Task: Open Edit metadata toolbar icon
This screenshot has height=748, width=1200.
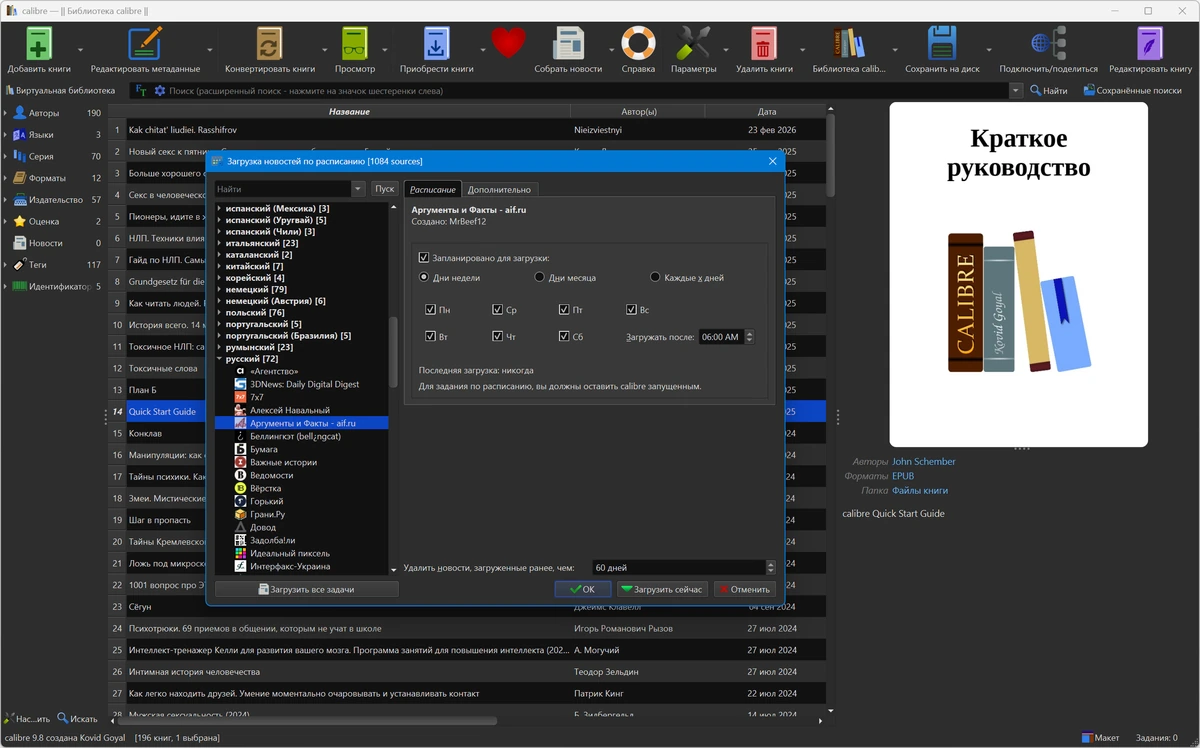Action: pos(145,44)
